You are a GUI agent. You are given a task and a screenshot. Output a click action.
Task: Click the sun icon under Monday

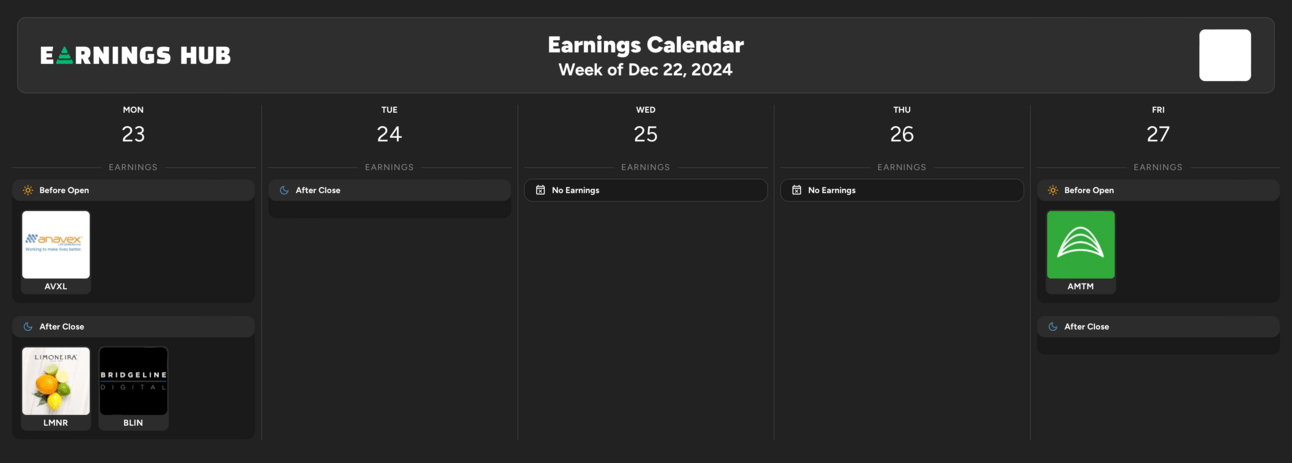(28, 190)
